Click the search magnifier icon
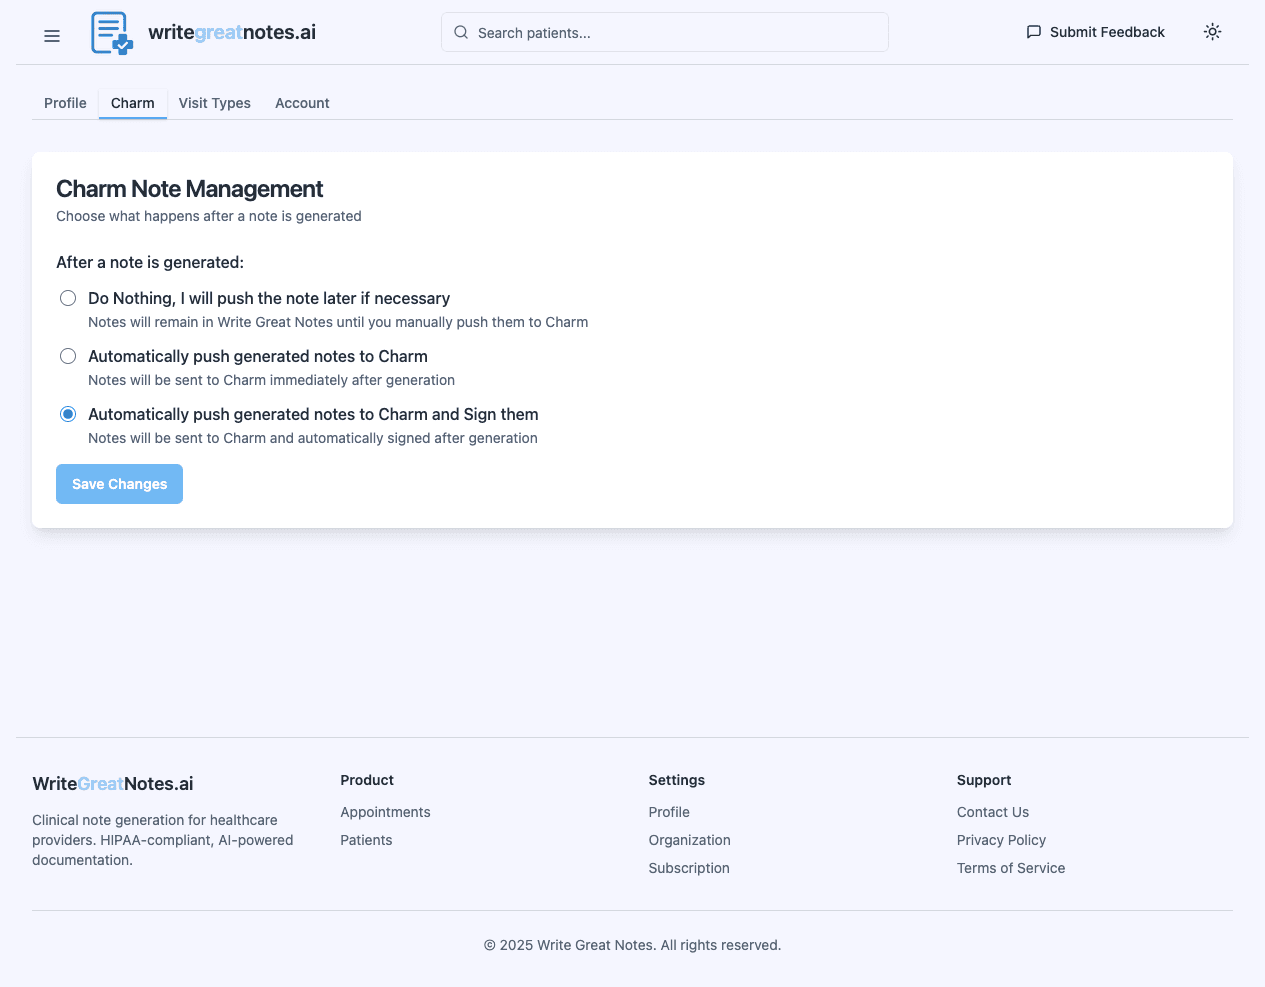 pyautogui.click(x=460, y=31)
